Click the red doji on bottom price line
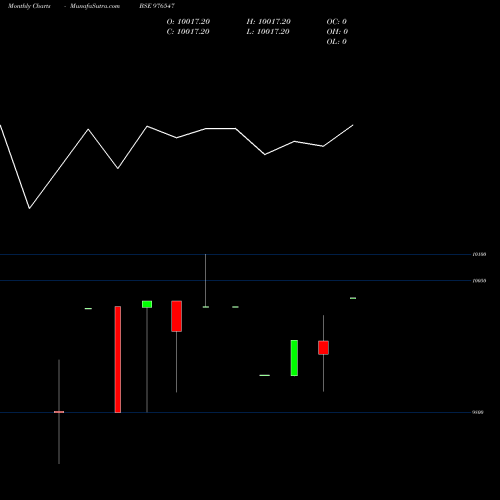The image size is (500, 500). 59,412
